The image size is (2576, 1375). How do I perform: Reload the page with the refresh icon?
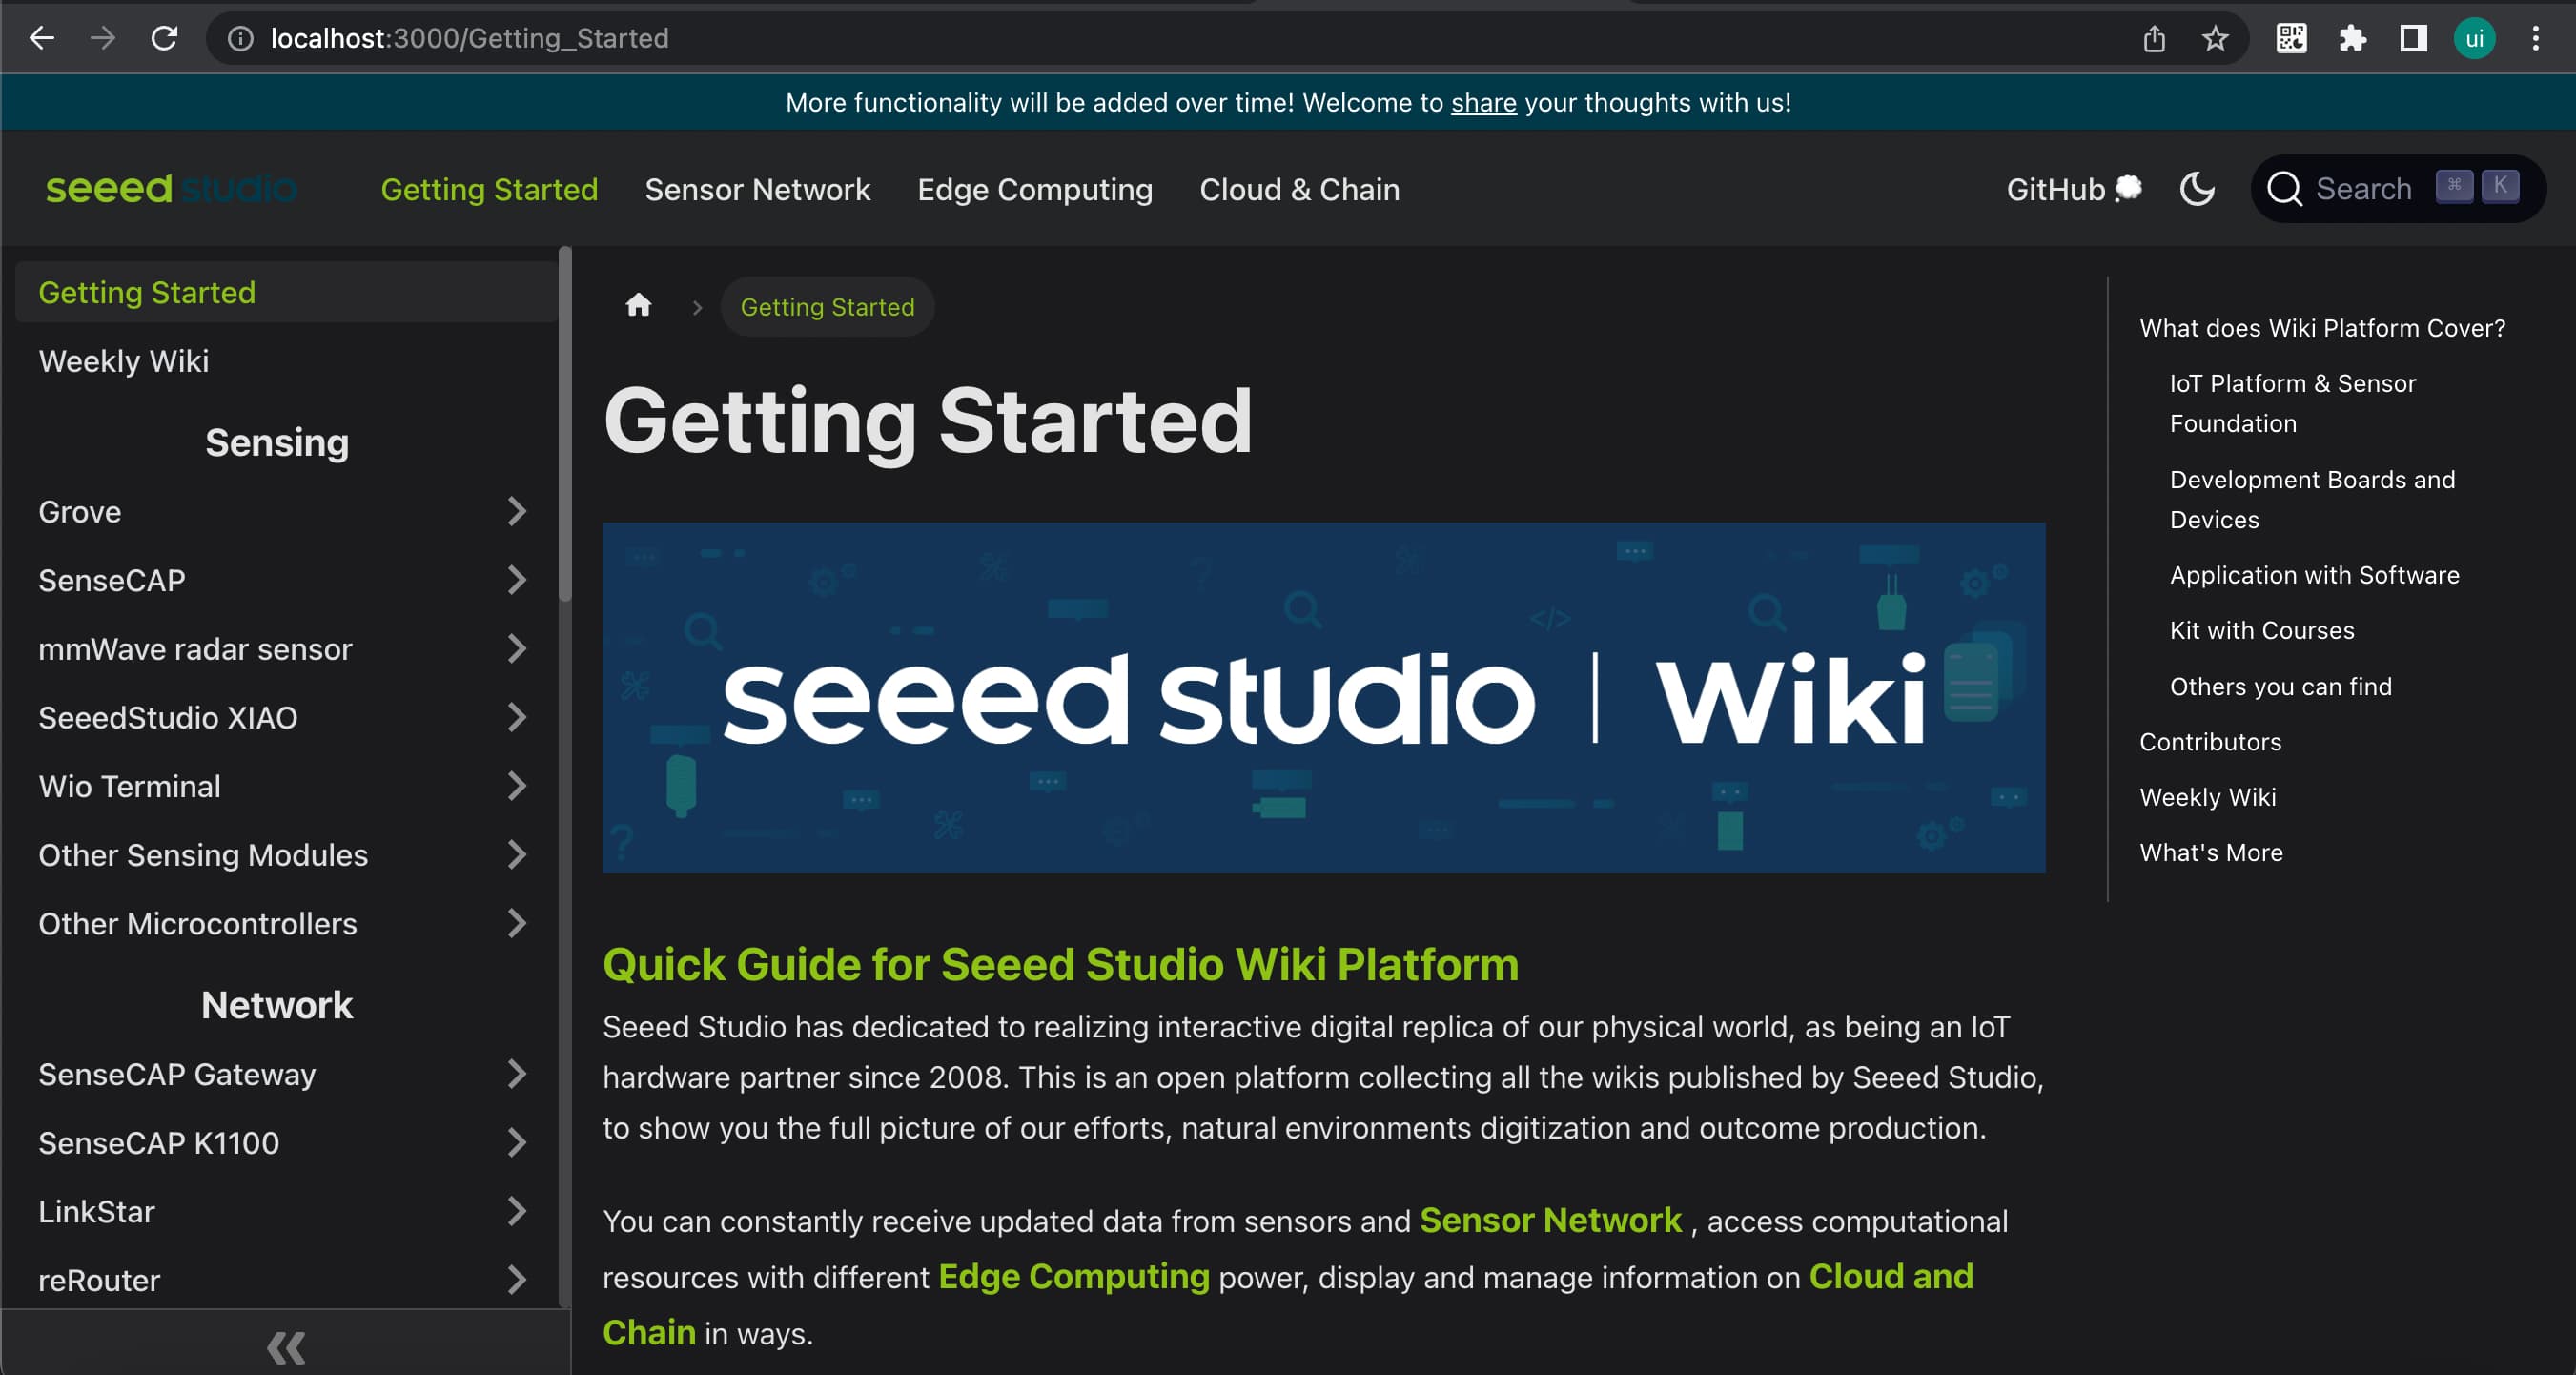click(x=165, y=38)
